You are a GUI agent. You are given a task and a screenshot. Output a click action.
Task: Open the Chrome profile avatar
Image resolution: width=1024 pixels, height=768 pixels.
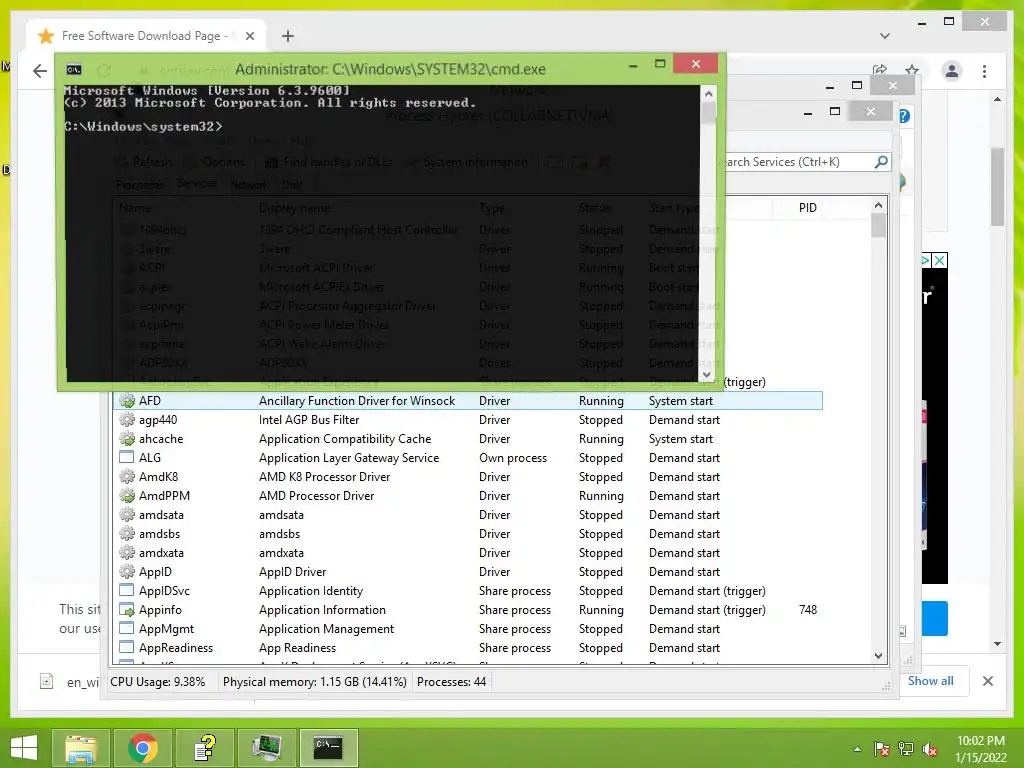click(x=952, y=71)
